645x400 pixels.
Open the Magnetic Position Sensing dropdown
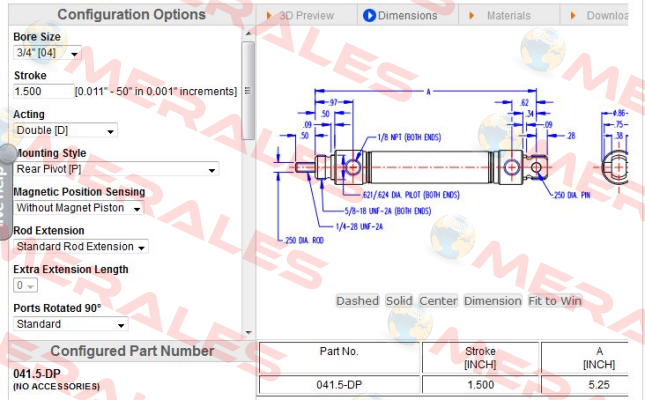[x=79, y=208]
